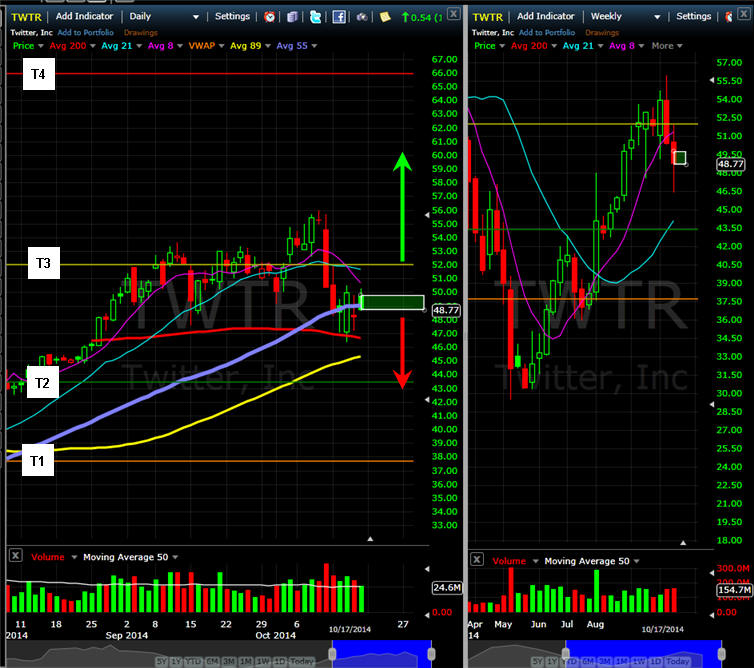
Task: Select the 5Y range in Daily chart
Action: tap(162, 661)
